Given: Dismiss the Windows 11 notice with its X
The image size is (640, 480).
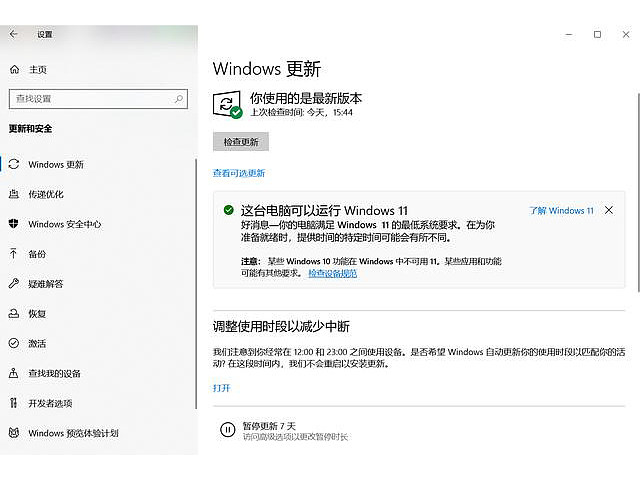Looking at the screenshot, I should [609, 210].
